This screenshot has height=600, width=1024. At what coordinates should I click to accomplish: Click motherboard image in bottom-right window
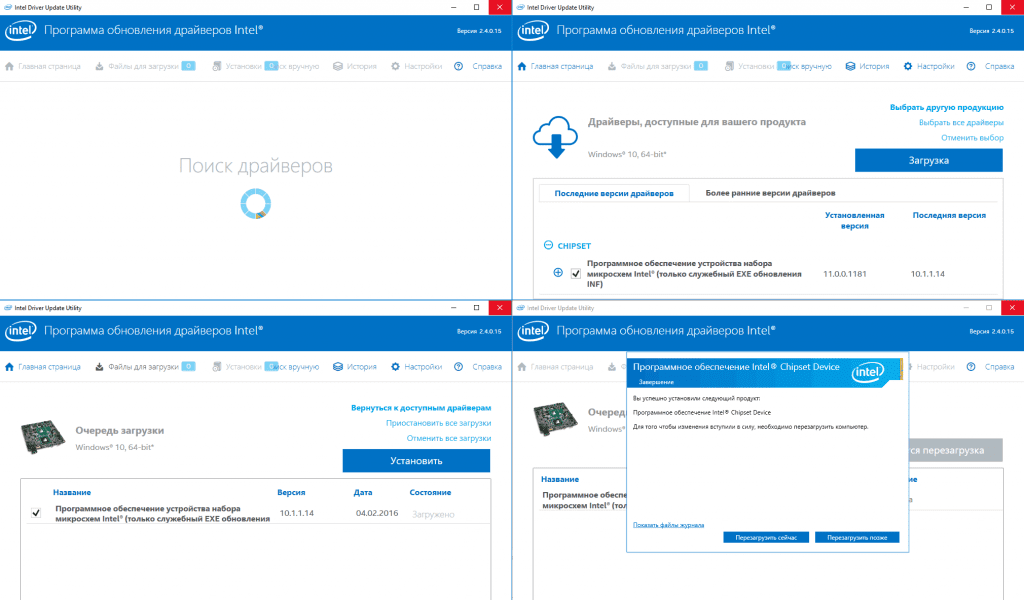pos(556,418)
